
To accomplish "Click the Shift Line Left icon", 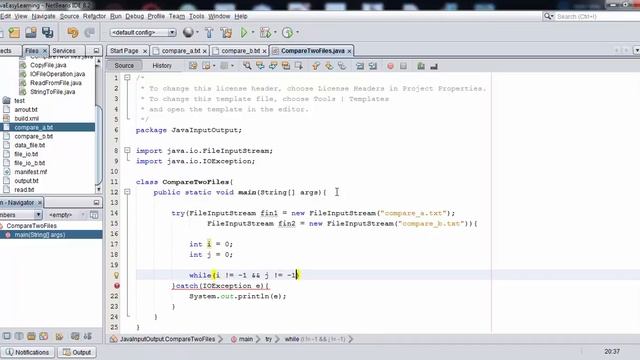I will click(x=360, y=66).
